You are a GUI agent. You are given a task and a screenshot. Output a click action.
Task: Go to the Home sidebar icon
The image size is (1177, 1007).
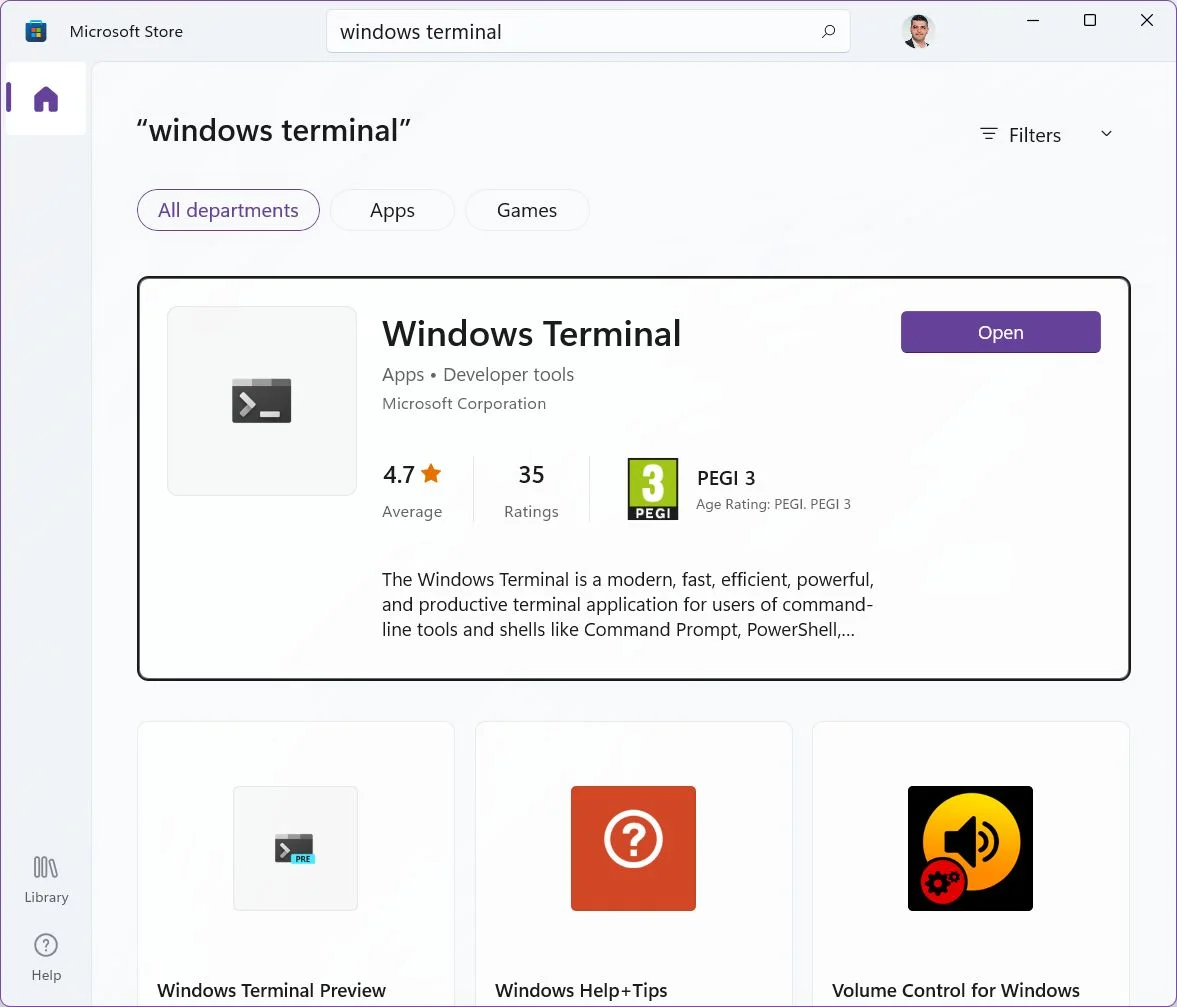pyautogui.click(x=46, y=99)
